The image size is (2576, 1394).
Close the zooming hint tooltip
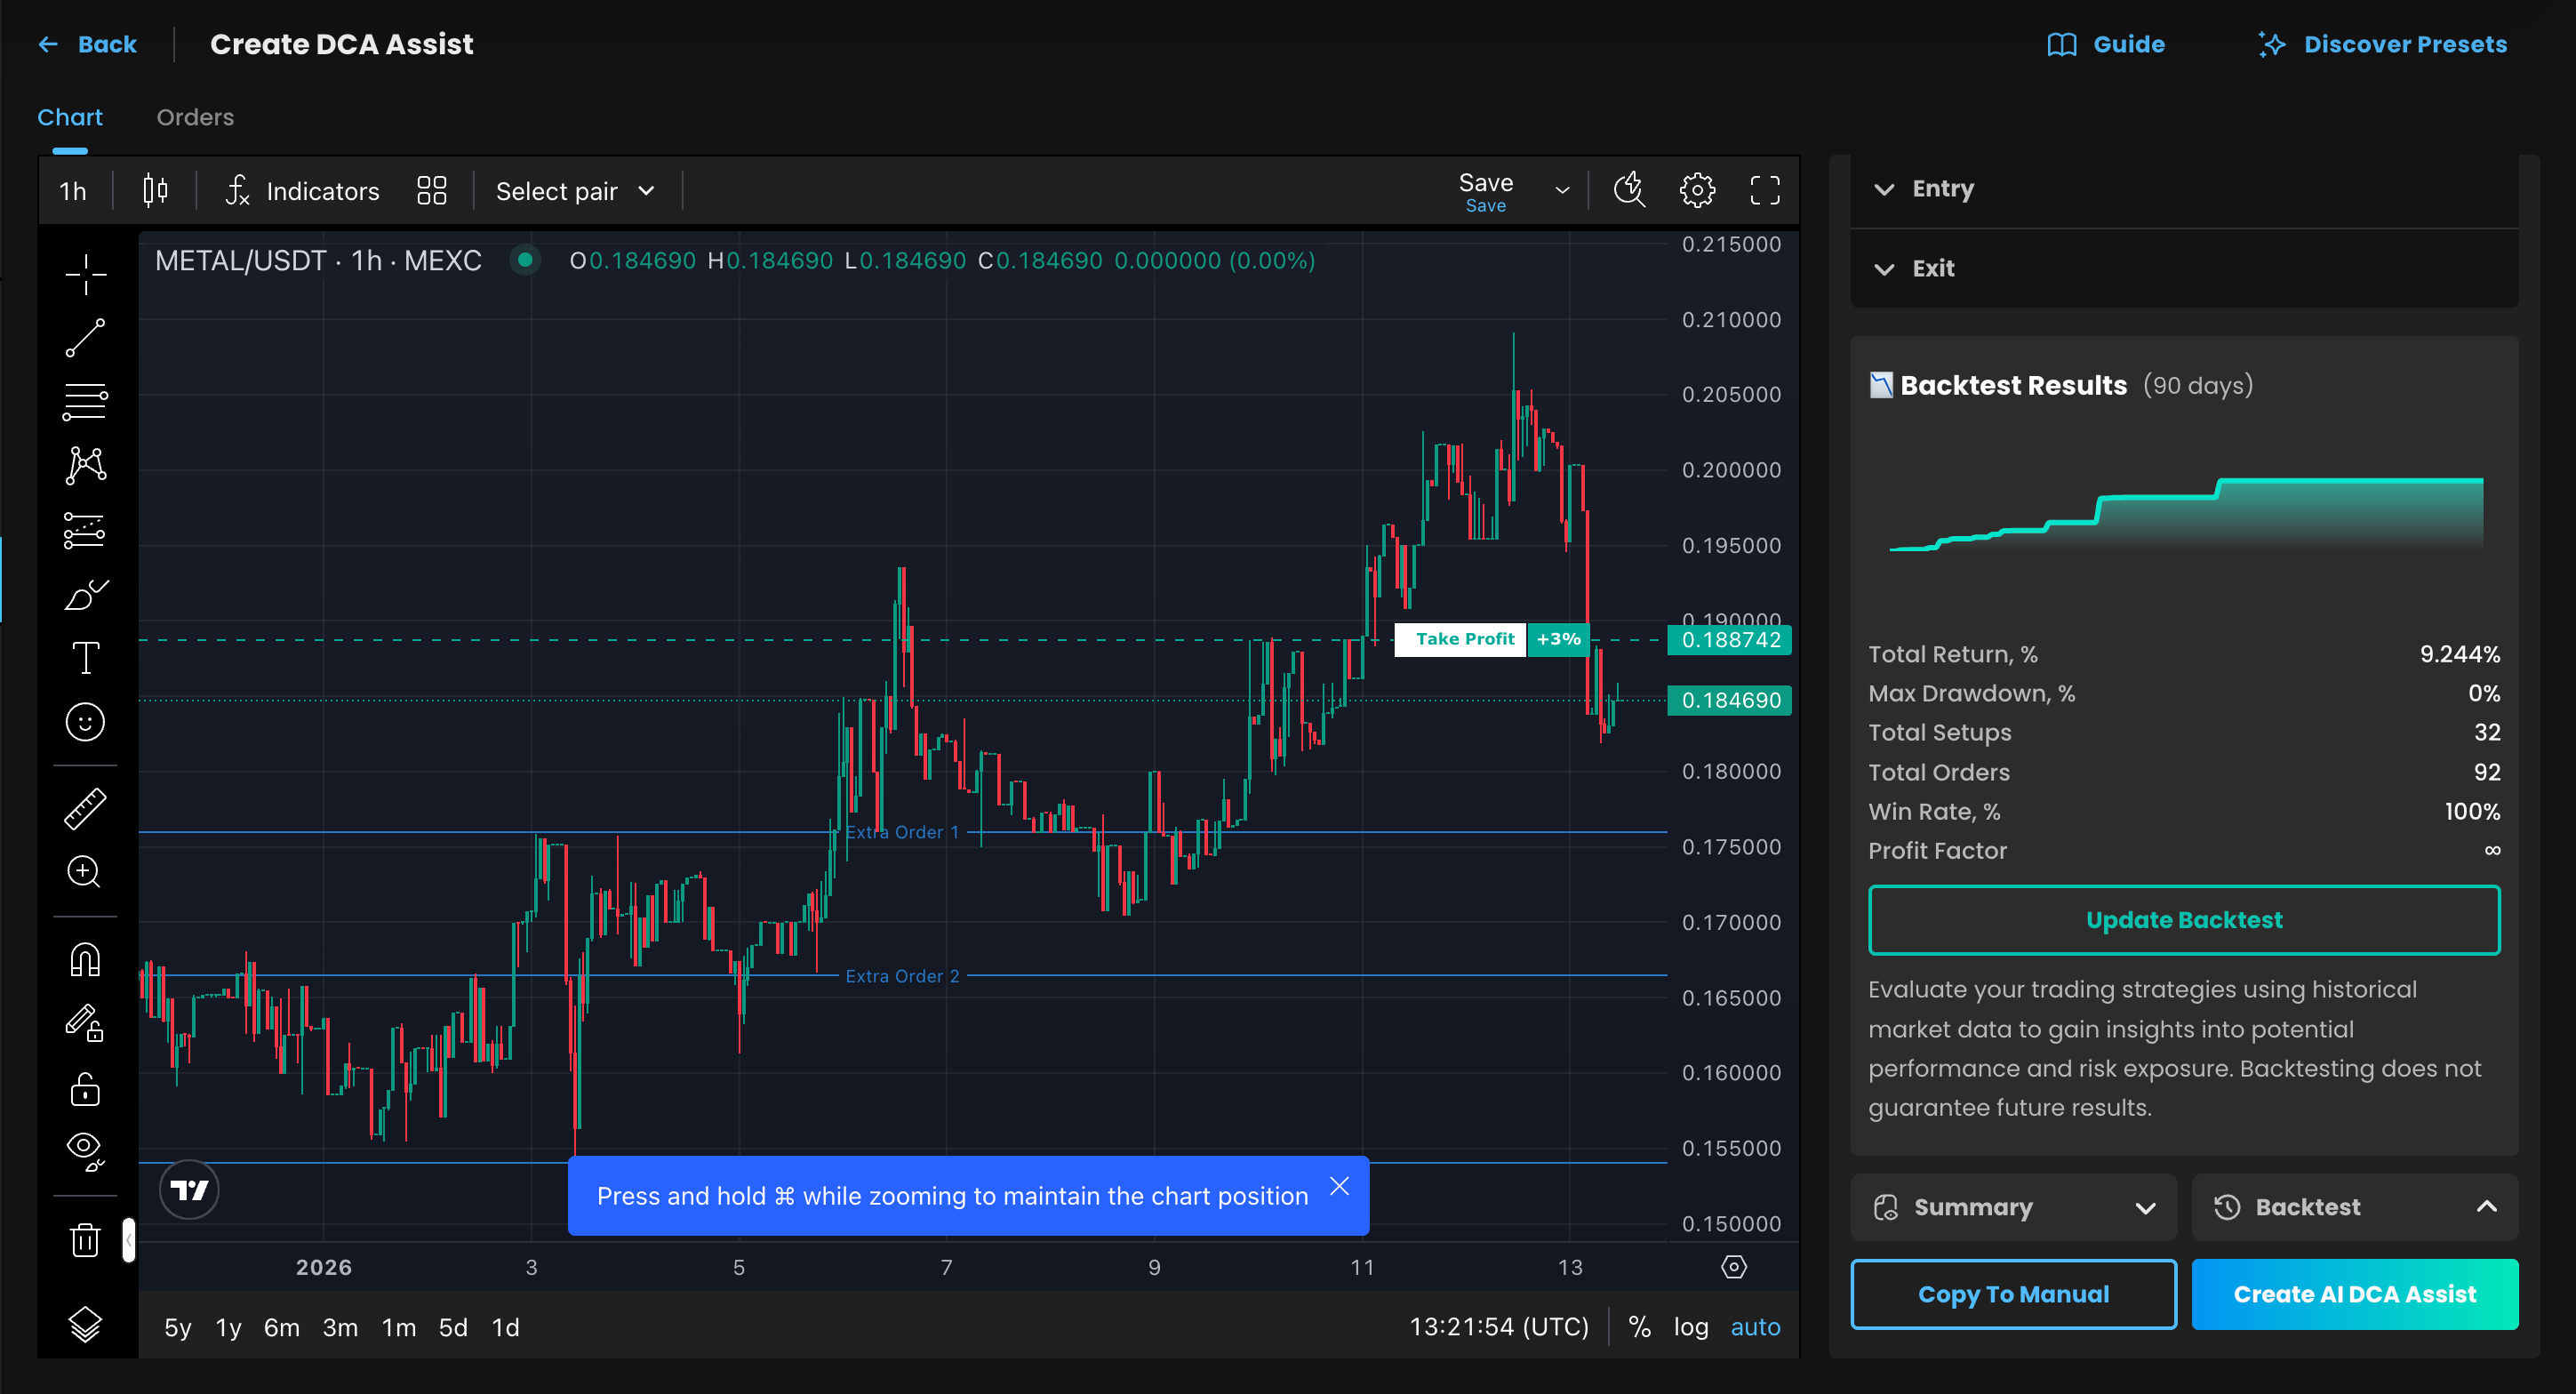1339,1186
